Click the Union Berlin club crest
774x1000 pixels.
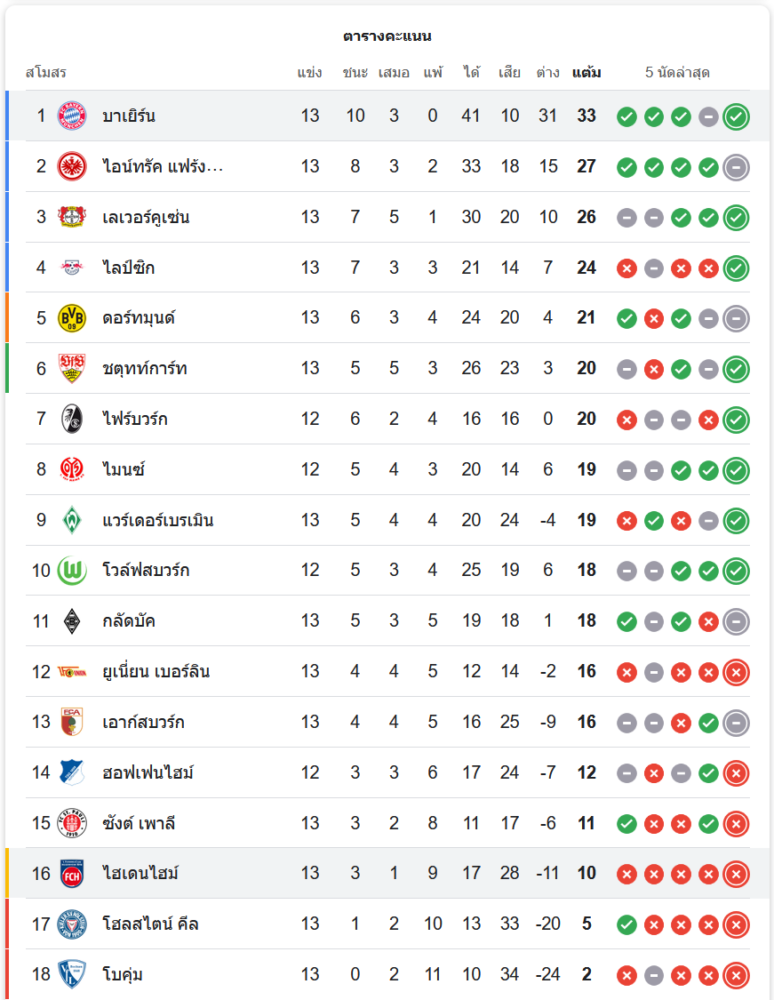(x=72, y=671)
